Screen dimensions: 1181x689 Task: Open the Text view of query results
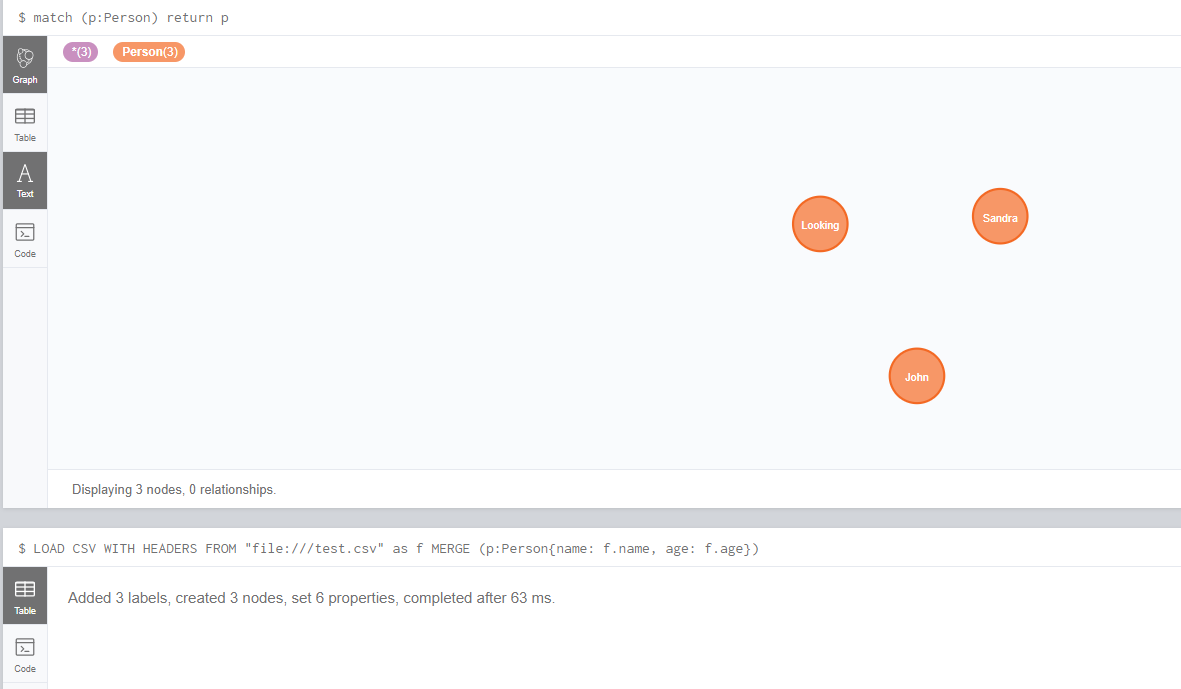pos(24,180)
